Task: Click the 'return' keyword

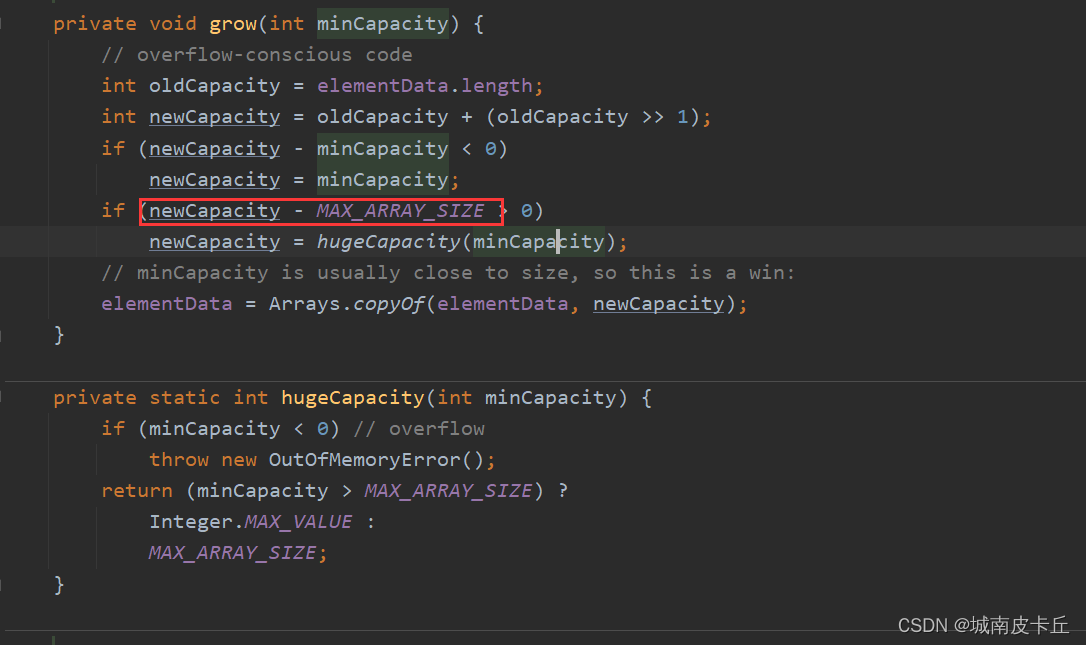Action: tap(137, 491)
